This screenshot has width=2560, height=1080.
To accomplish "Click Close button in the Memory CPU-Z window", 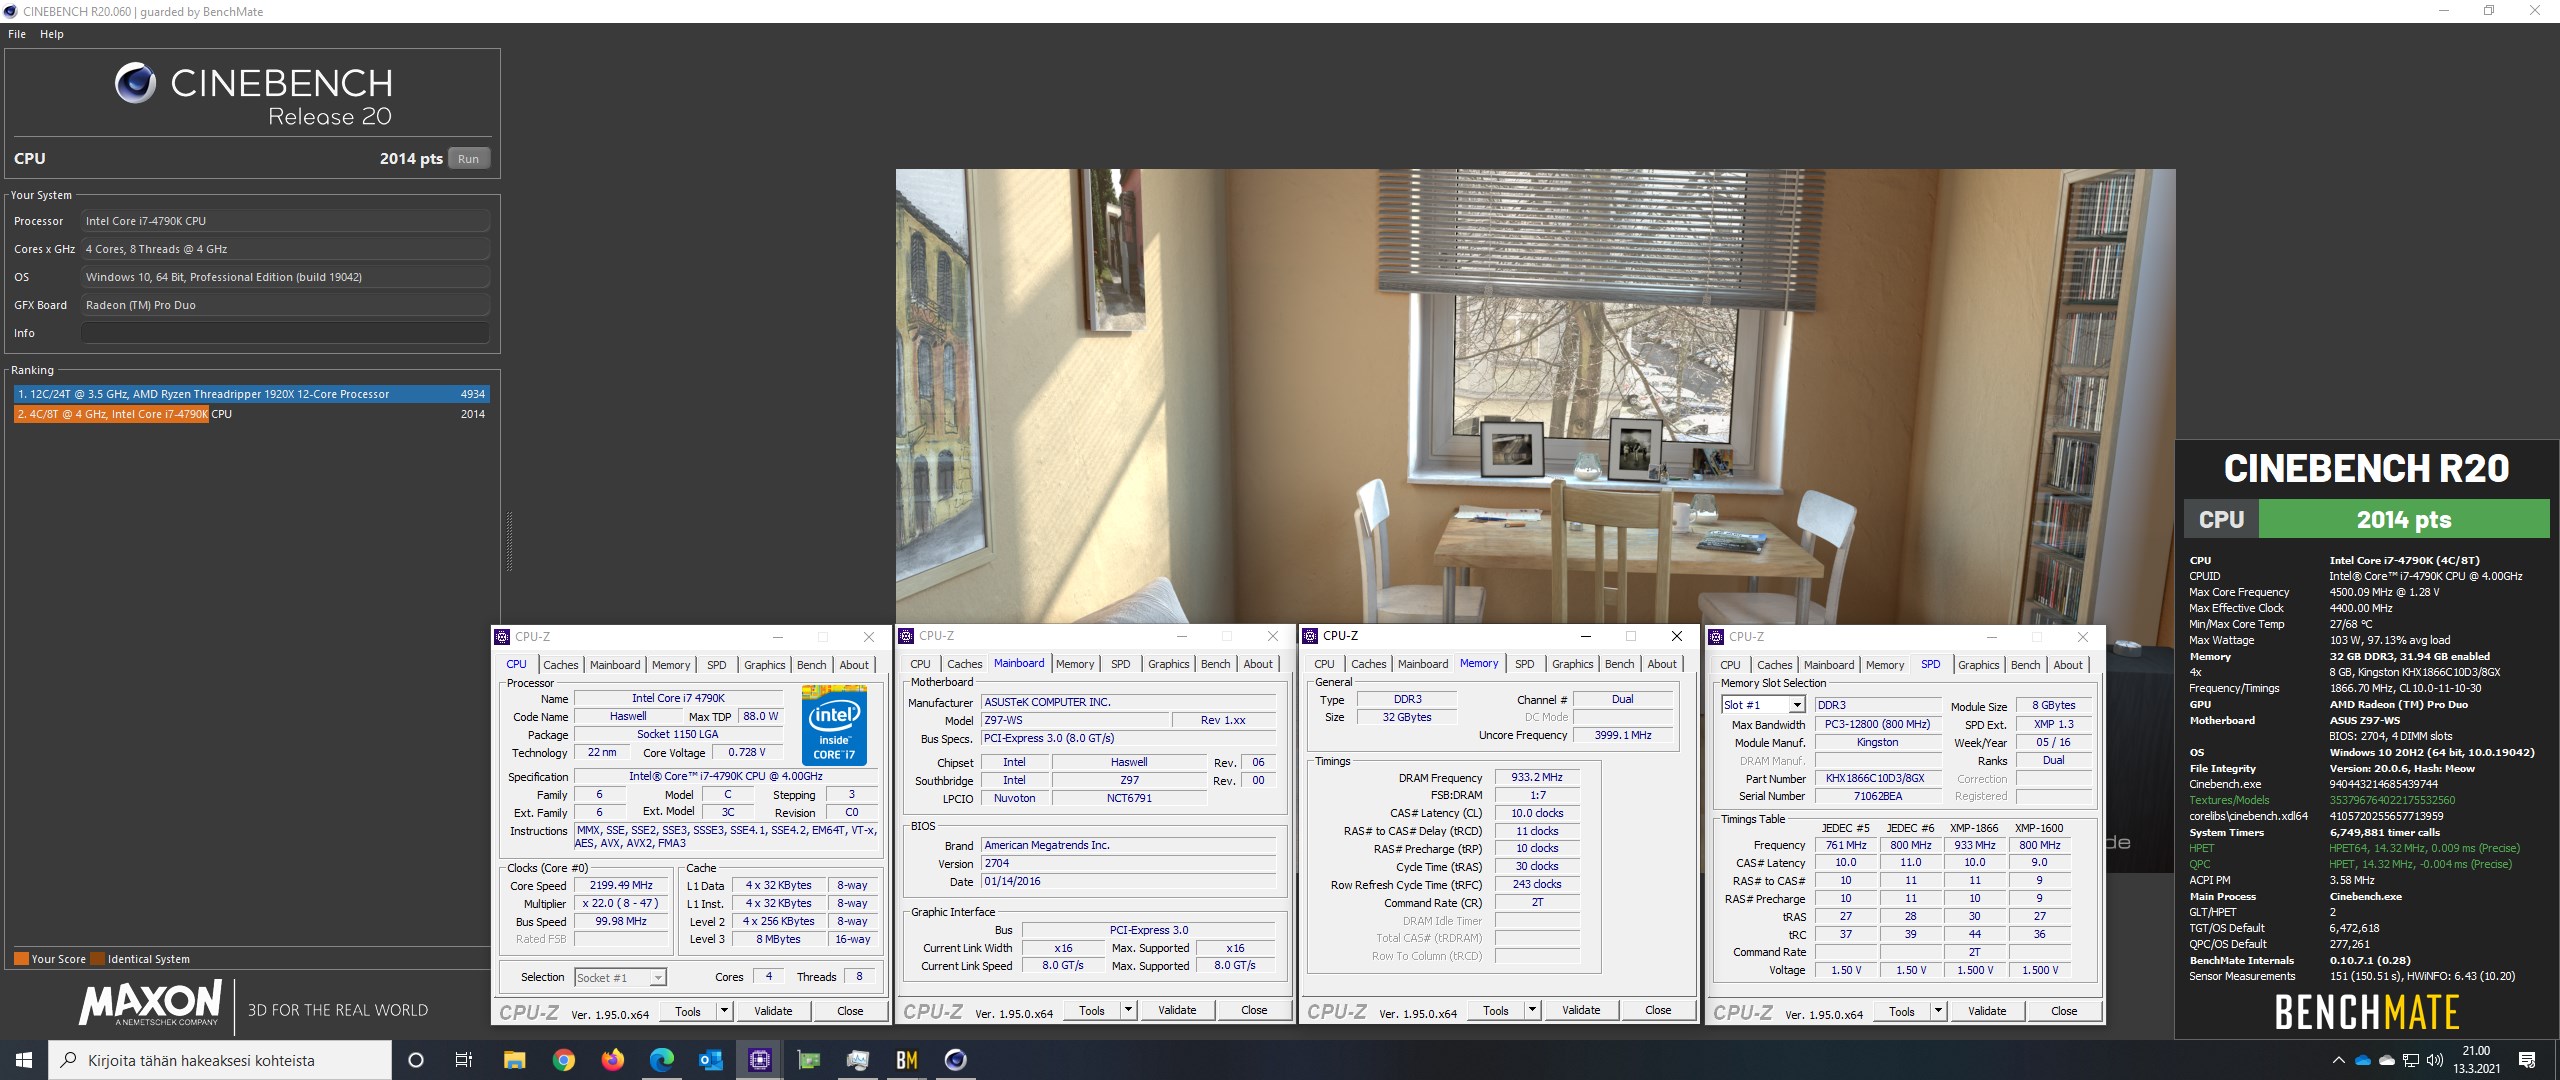I will pyautogui.click(x=1658, y=1010).
